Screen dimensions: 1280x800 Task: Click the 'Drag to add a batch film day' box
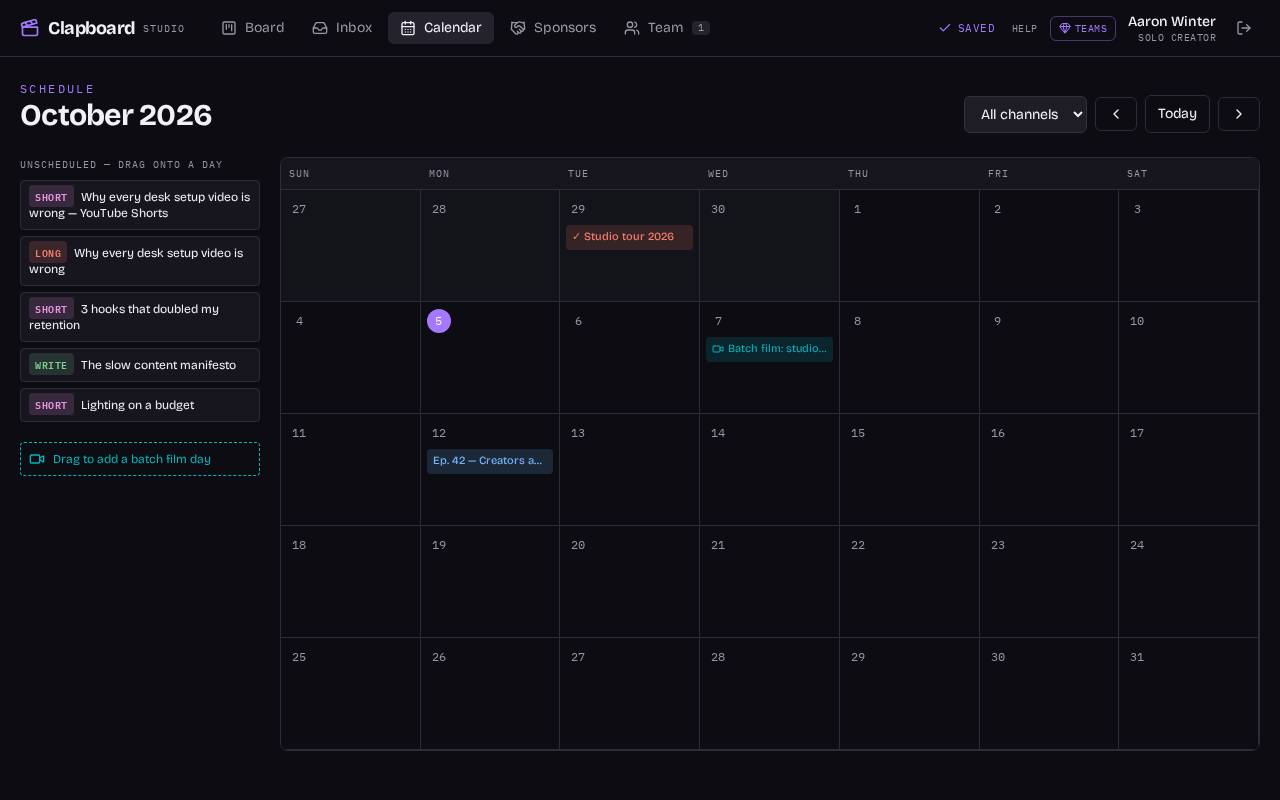coord(140,459)
